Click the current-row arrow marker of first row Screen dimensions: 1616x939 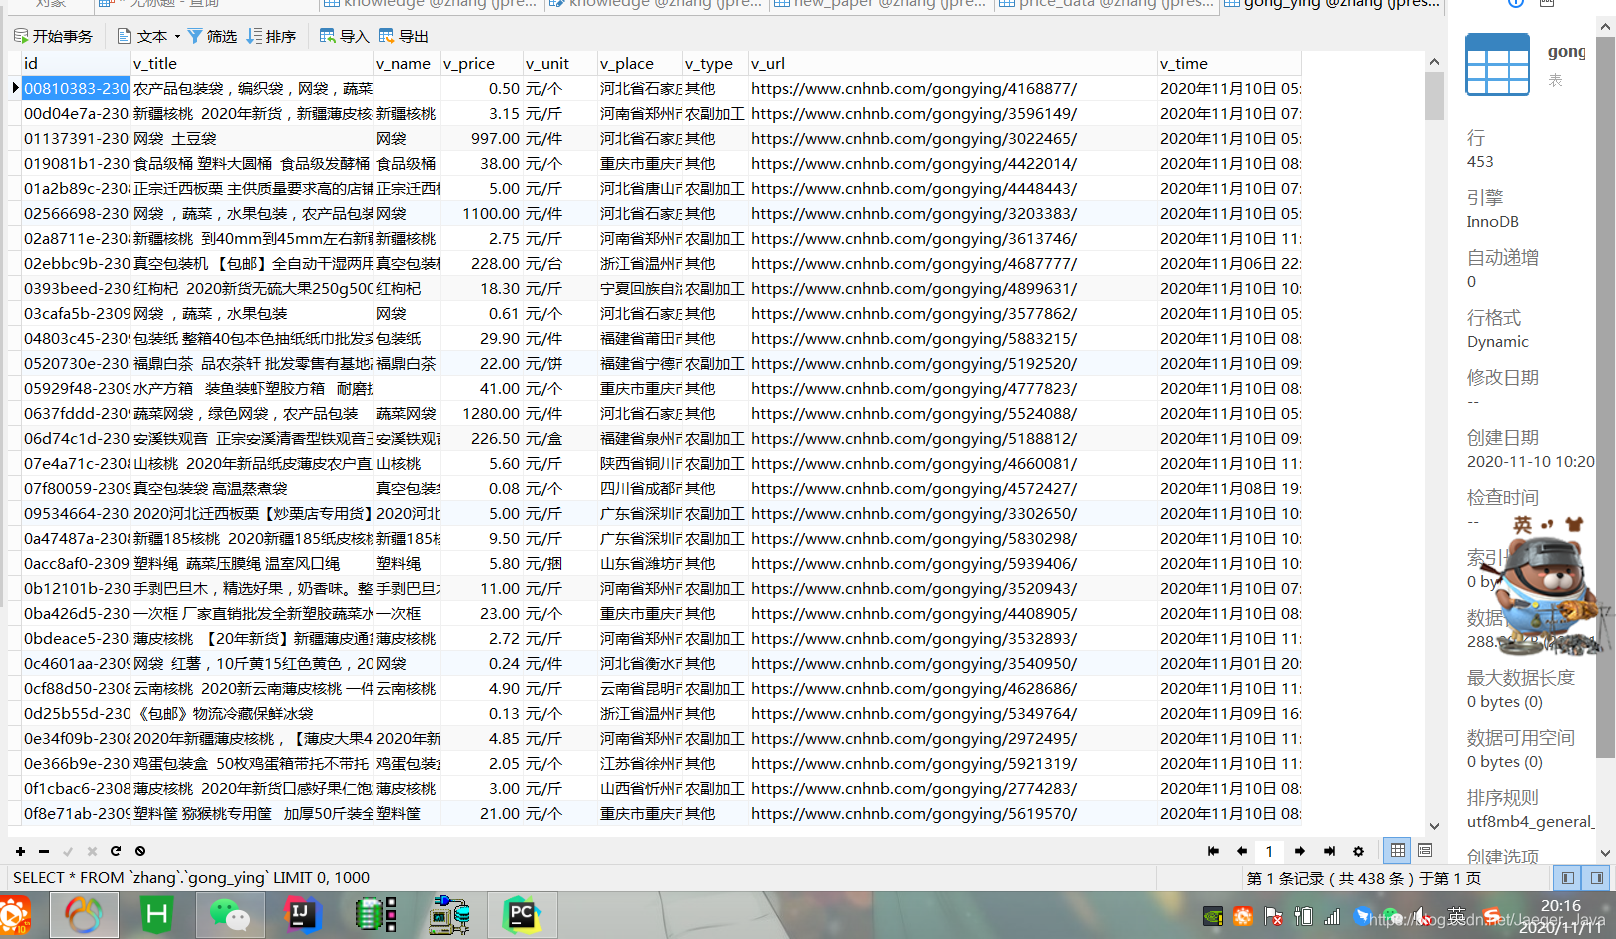click(x=15, y=88)
